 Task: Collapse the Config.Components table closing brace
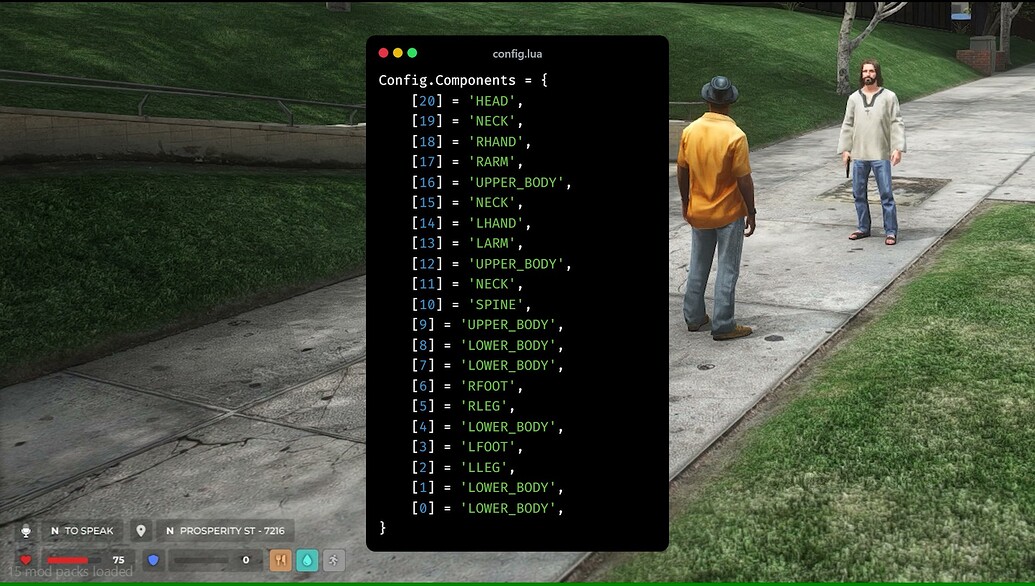pyautogui.click(x=383, y=528)
